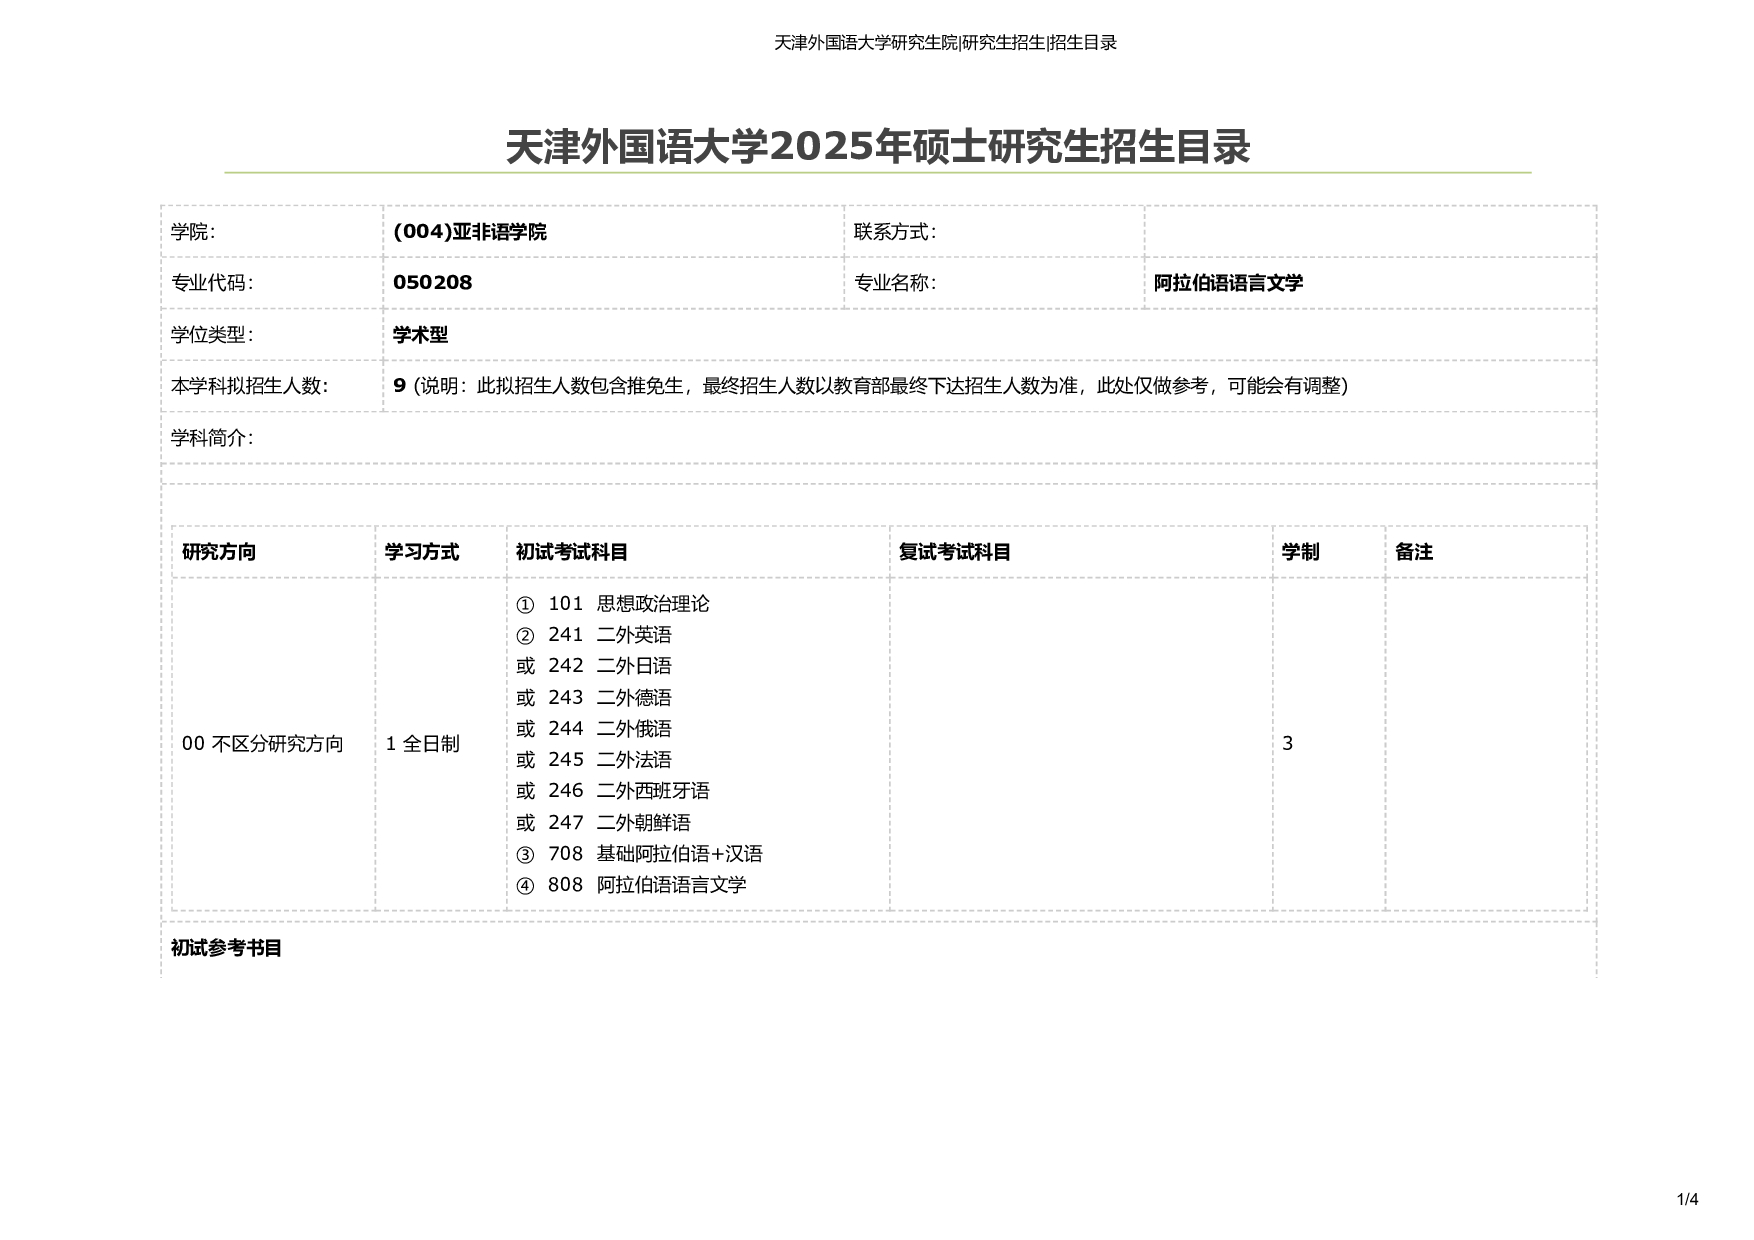Click the value (004)亚非语学院
Image resolution: width=1754 pixels, height=1240 pixels.
click(470, 232)
